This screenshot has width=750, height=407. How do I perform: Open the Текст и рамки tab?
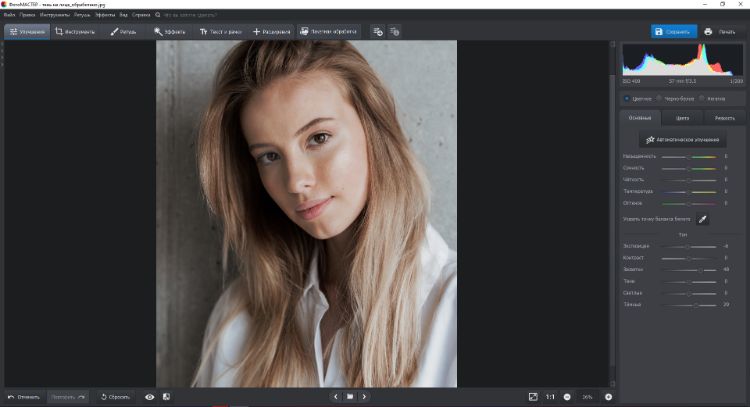click(221, 32)
